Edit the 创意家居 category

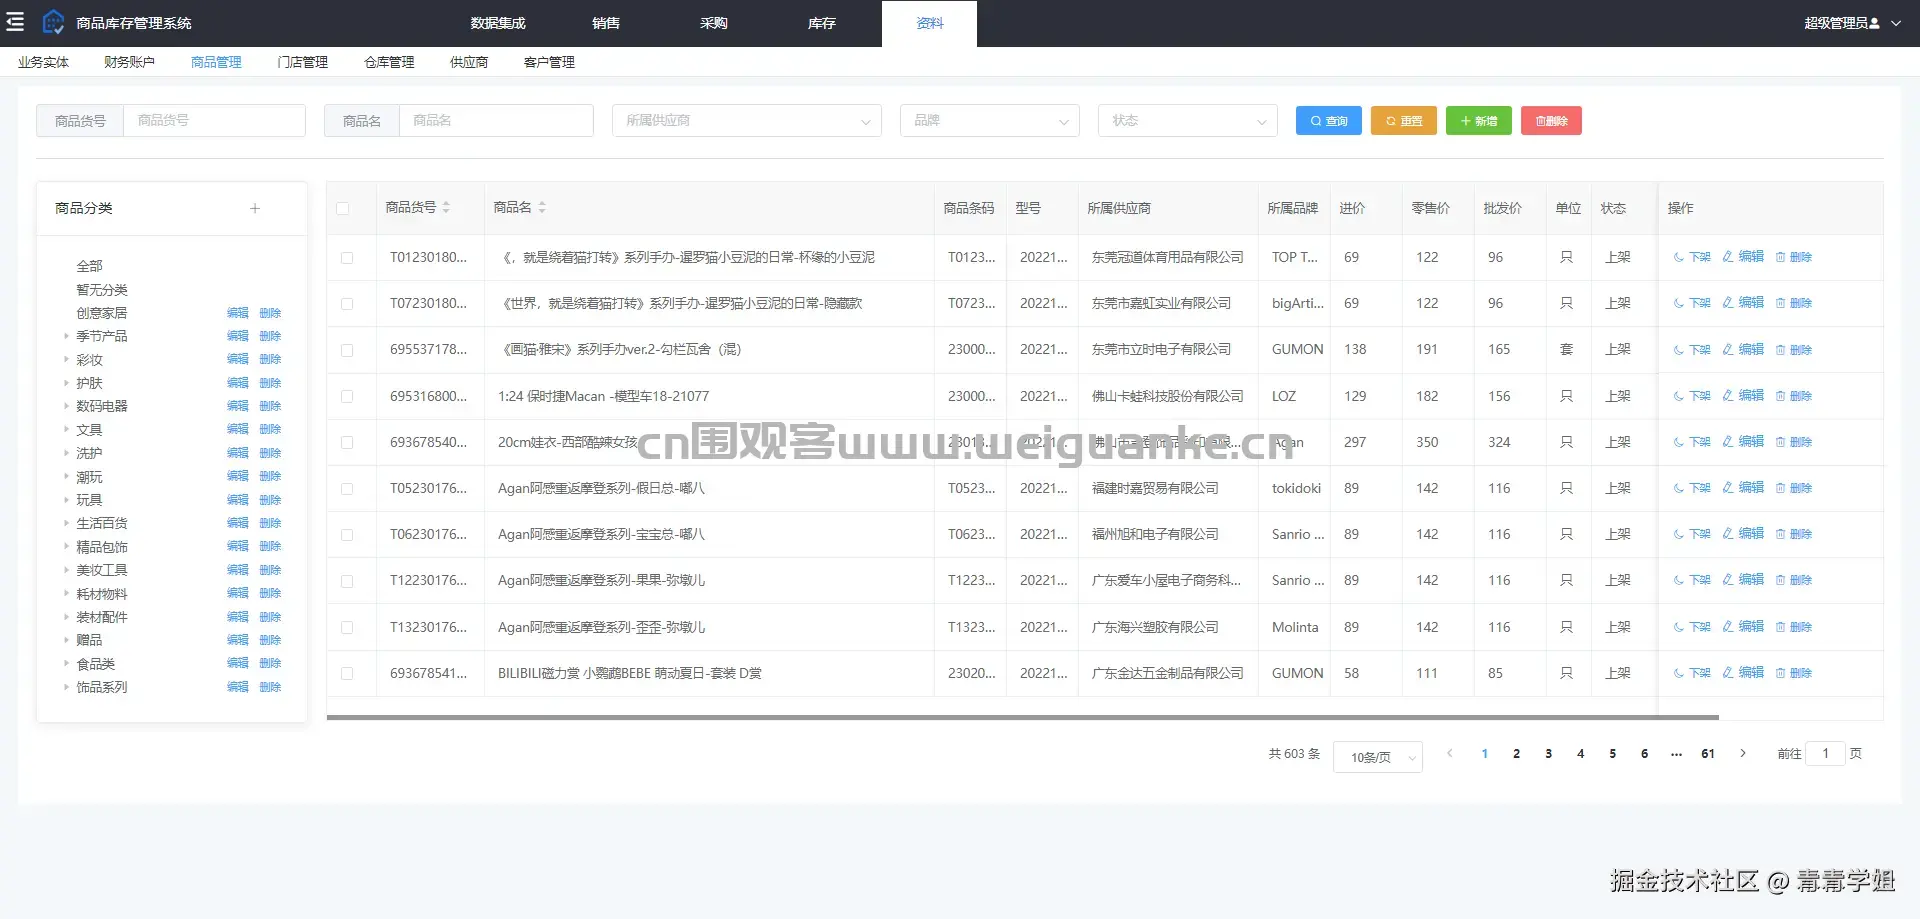(x=238, y=313)
